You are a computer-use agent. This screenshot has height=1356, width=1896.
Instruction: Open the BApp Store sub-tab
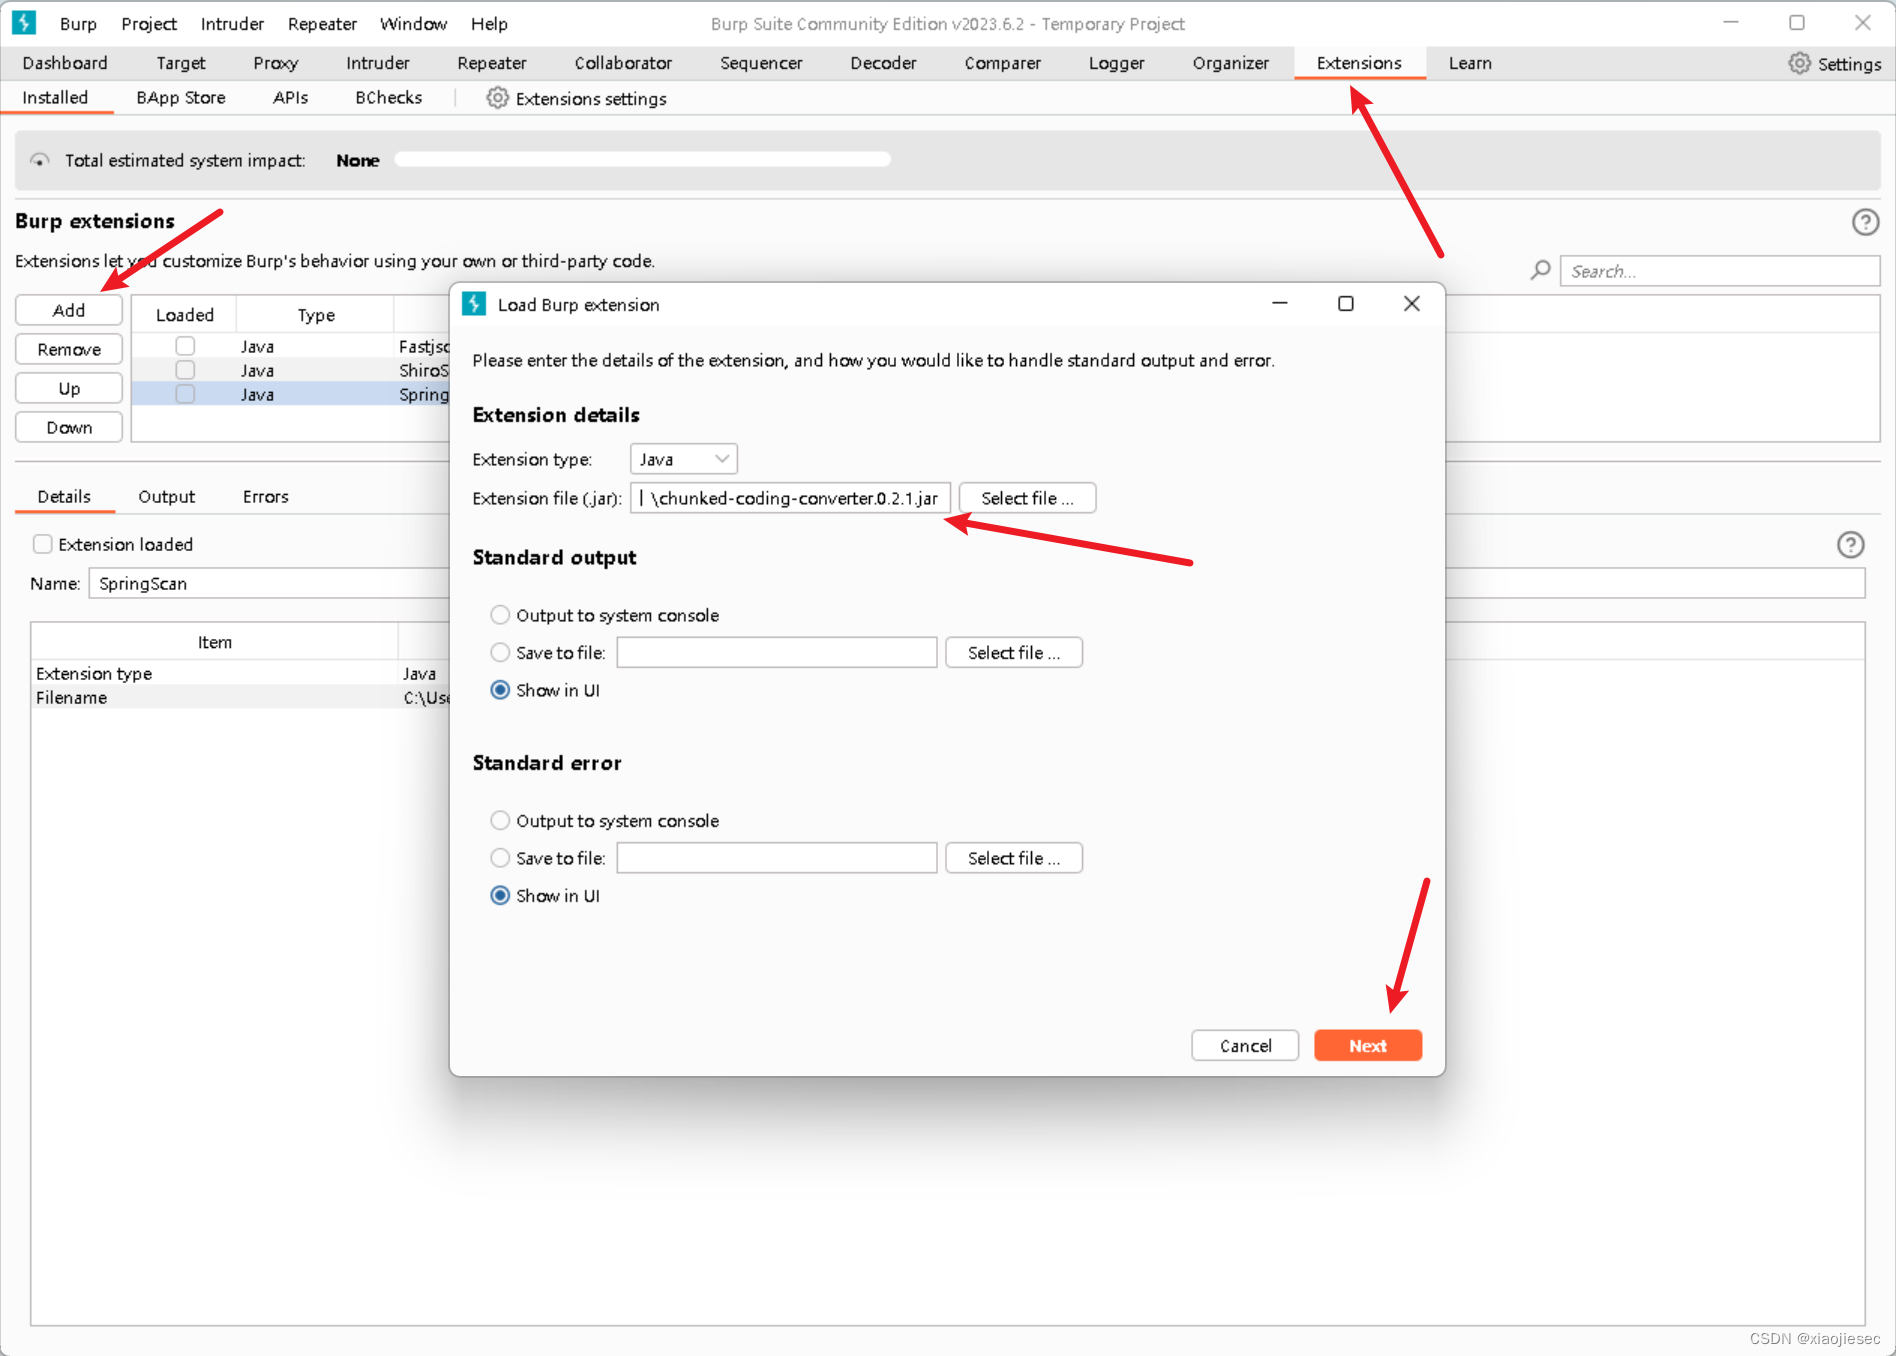tap(181, 98)
